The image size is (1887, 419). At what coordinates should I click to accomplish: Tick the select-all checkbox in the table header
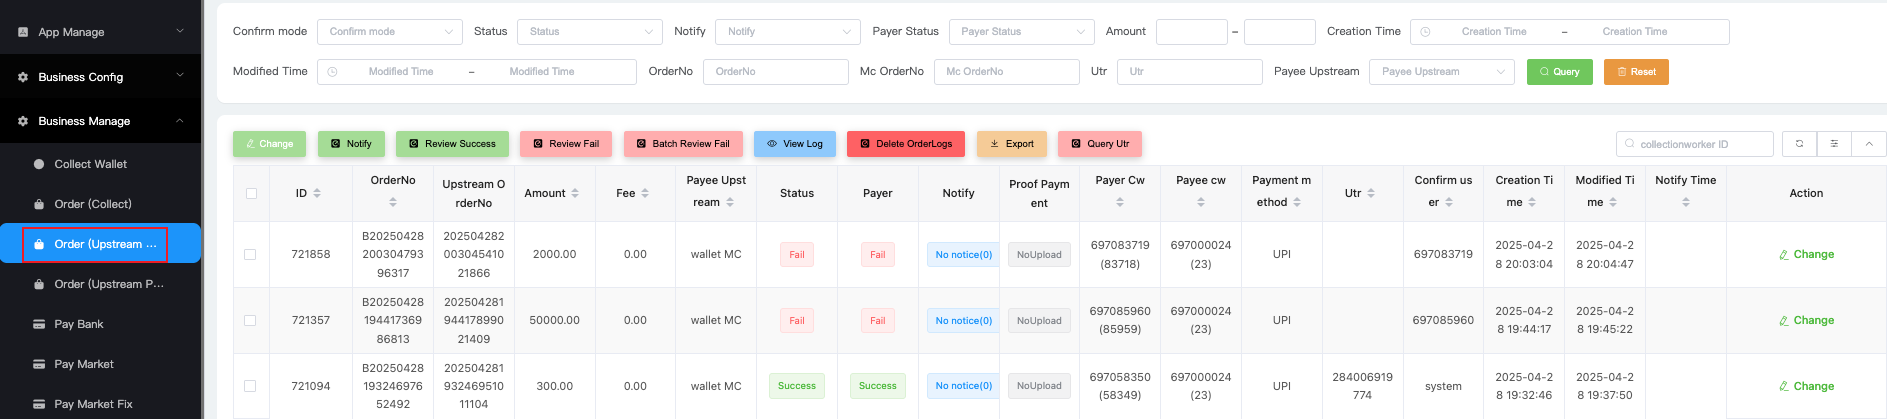click(x=251, y=194)
